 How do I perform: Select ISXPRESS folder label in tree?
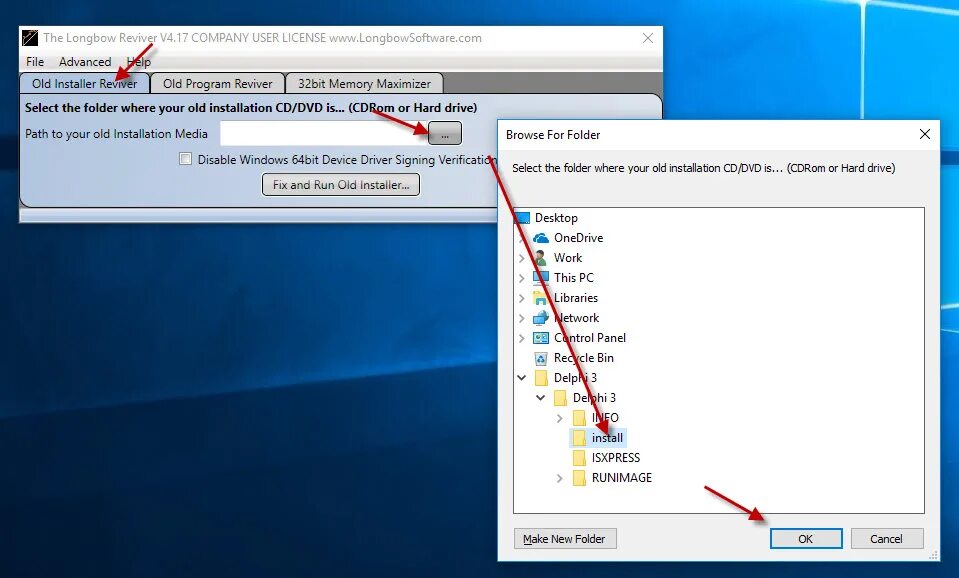(616, 458)
